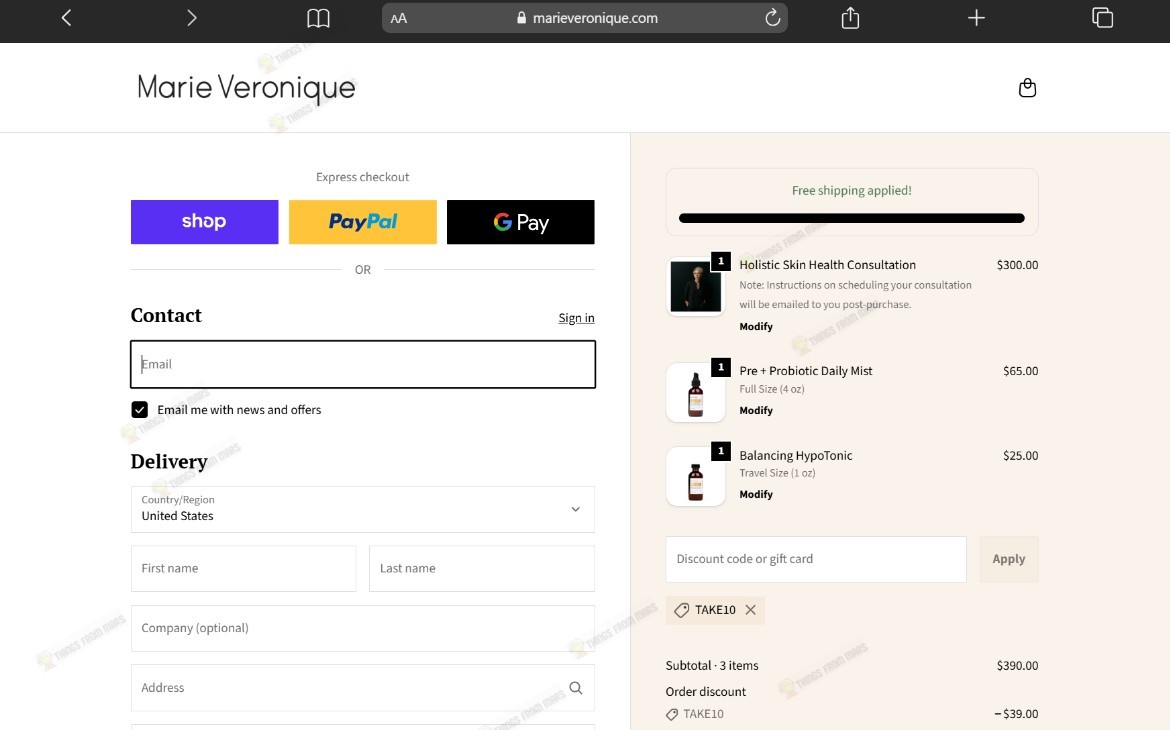Click the free shipping progress bar
The width and height of the screenshot is (1170, 730).
pos(851,219)
